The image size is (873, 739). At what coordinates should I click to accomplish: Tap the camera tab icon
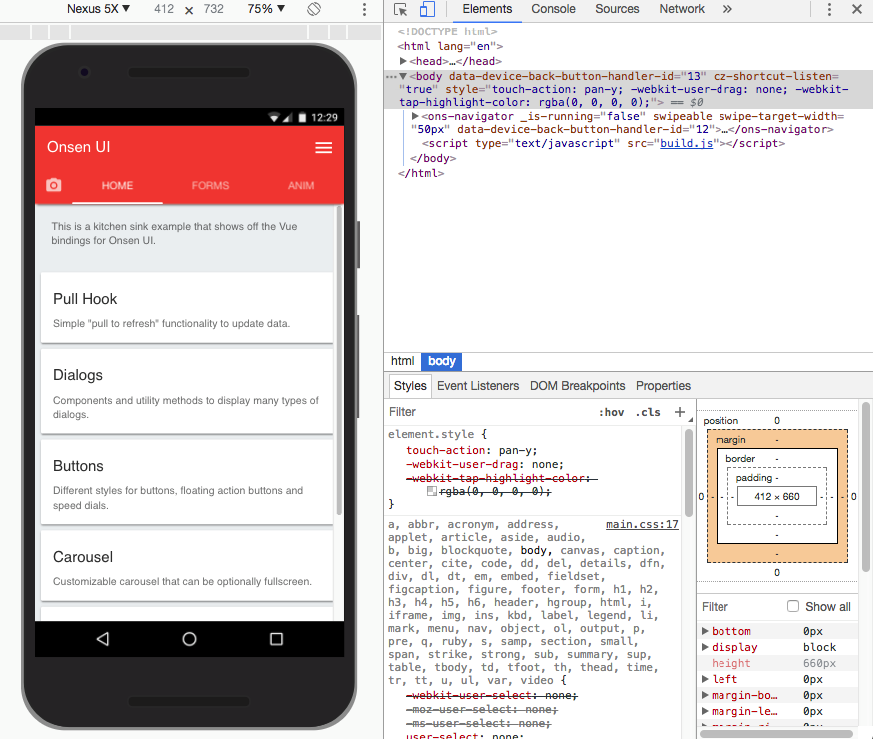(x=53, y=185)
